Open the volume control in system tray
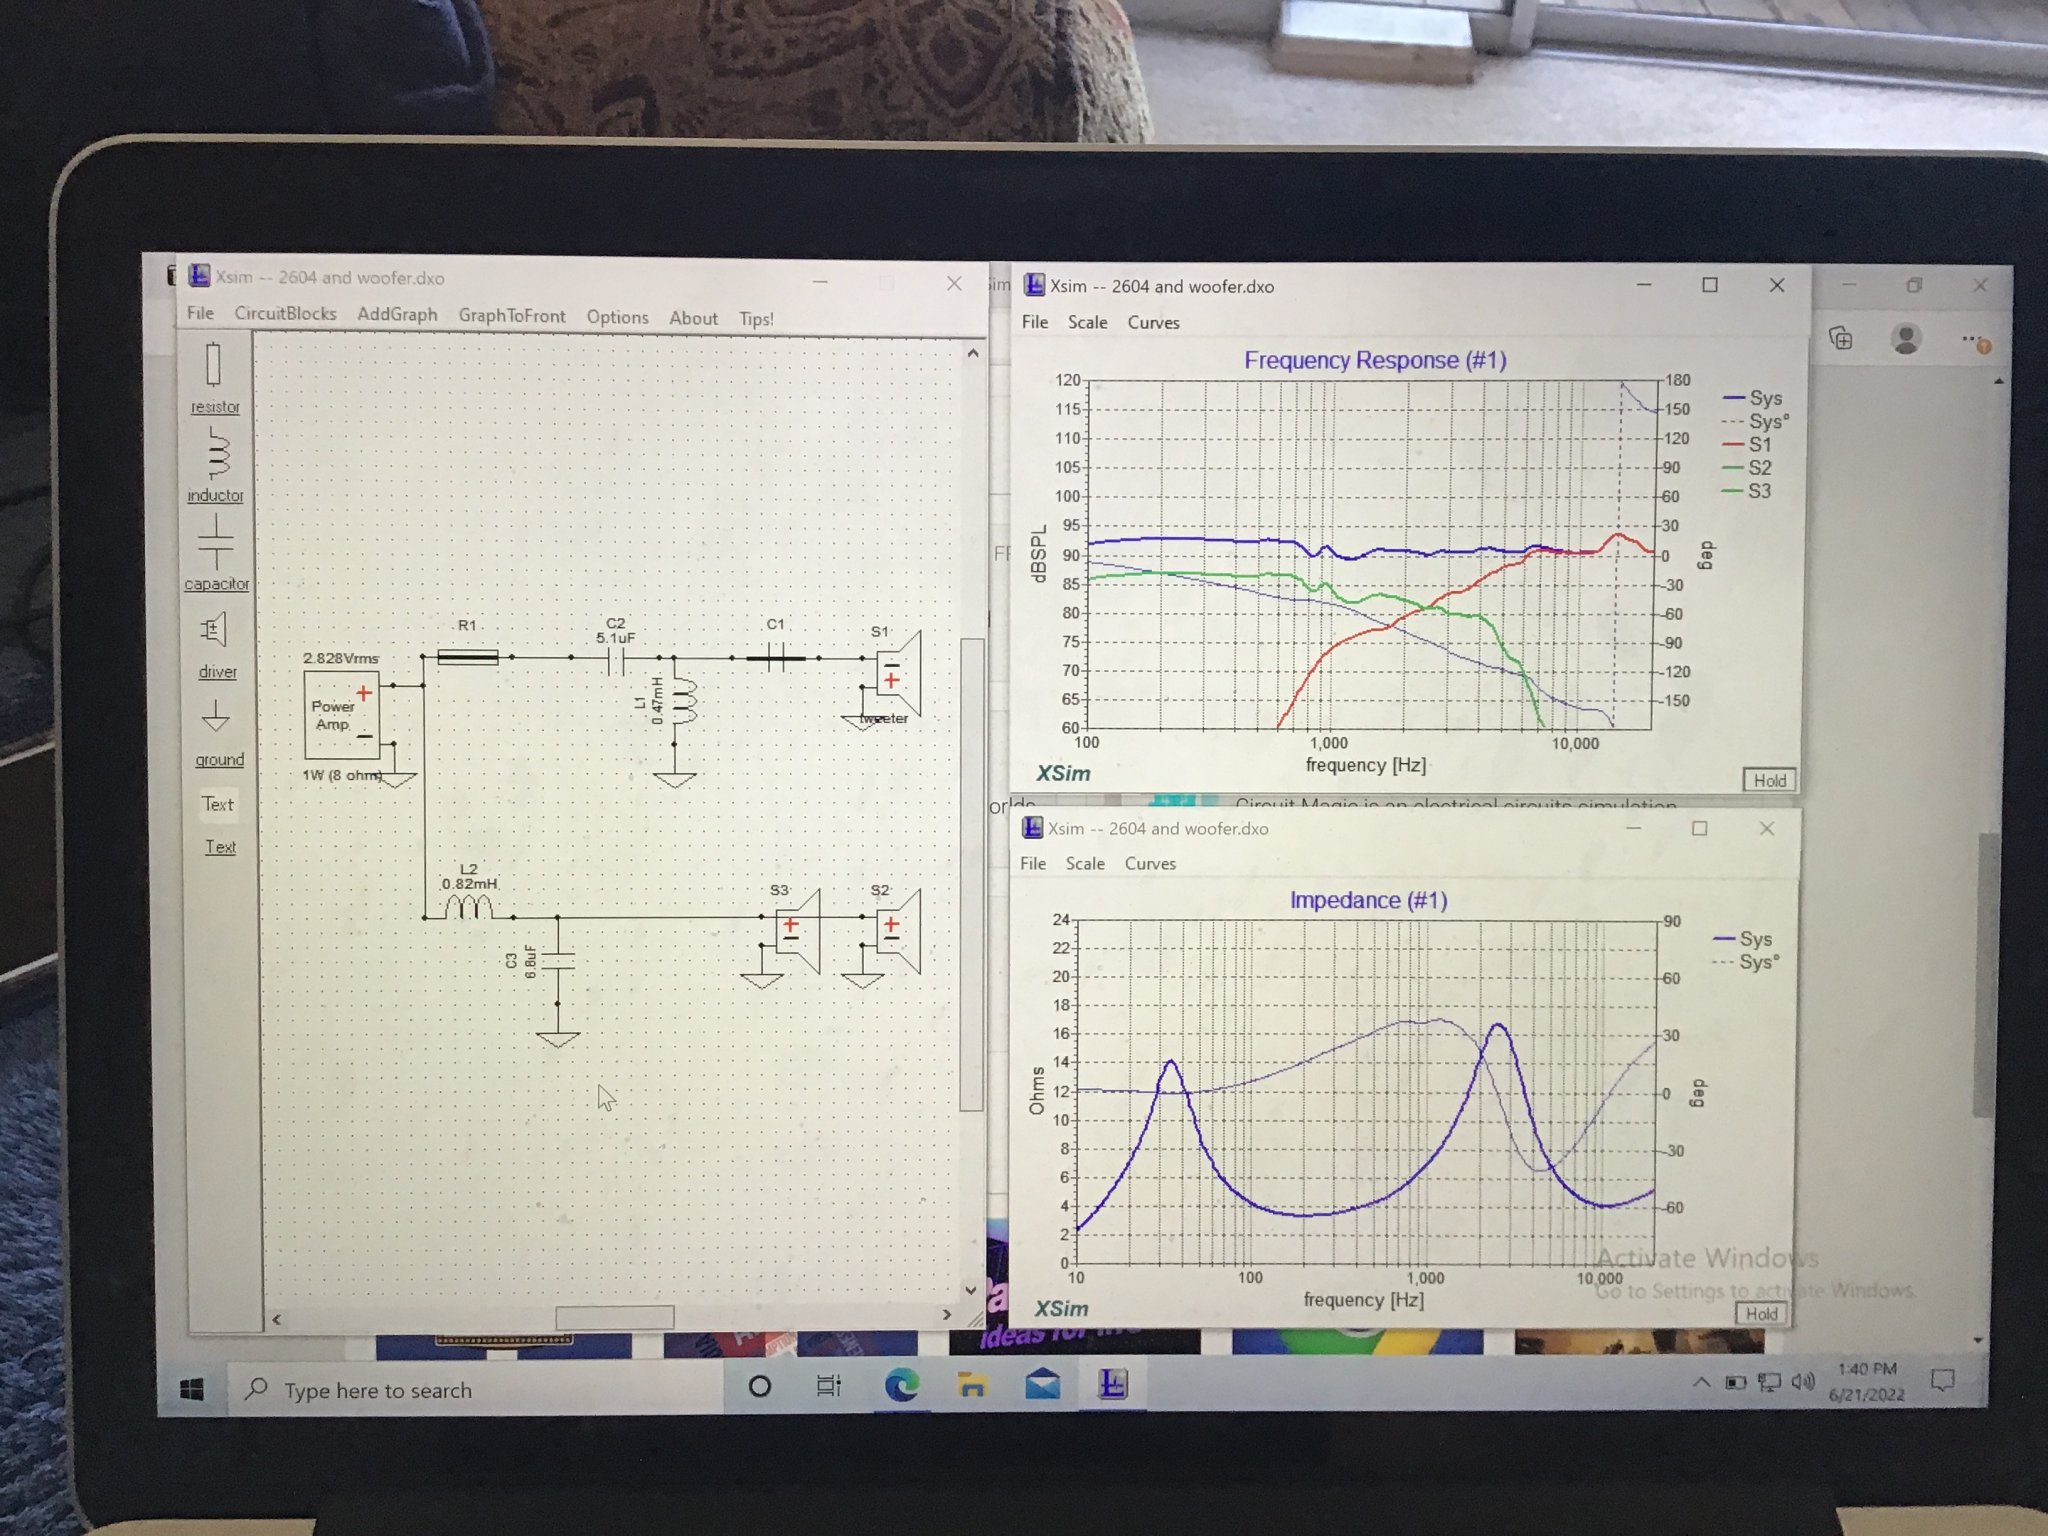The height and width of the screenshot is (1536, 2048). click(1802, 1382)
